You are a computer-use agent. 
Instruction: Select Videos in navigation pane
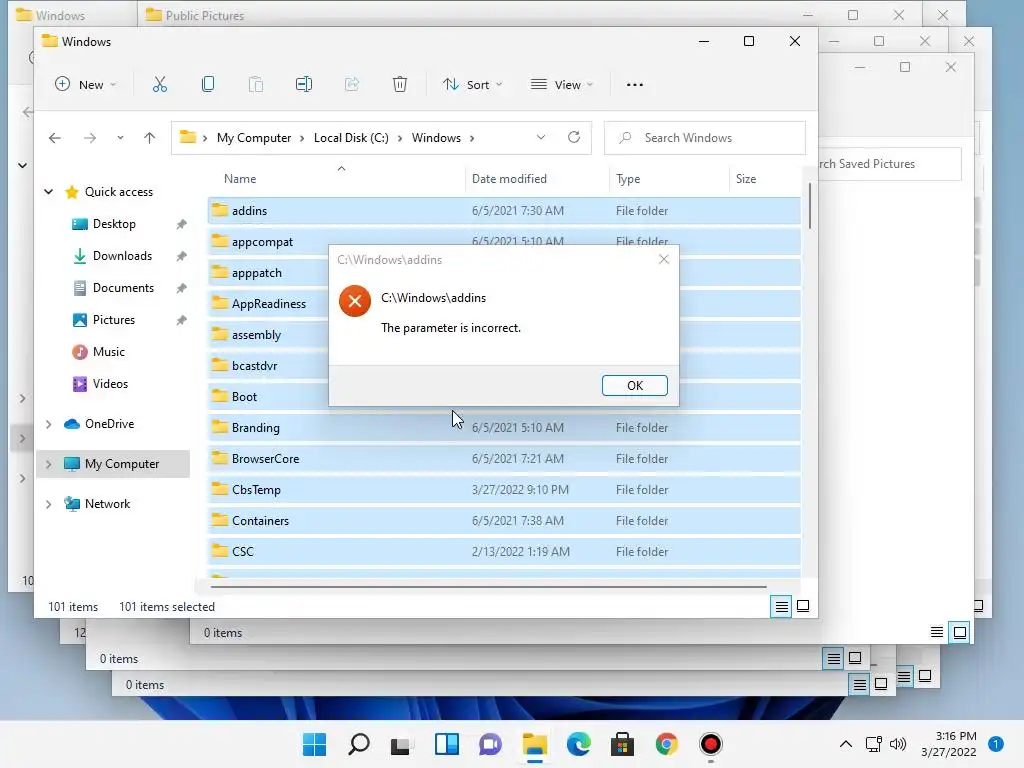pos(110,384)
